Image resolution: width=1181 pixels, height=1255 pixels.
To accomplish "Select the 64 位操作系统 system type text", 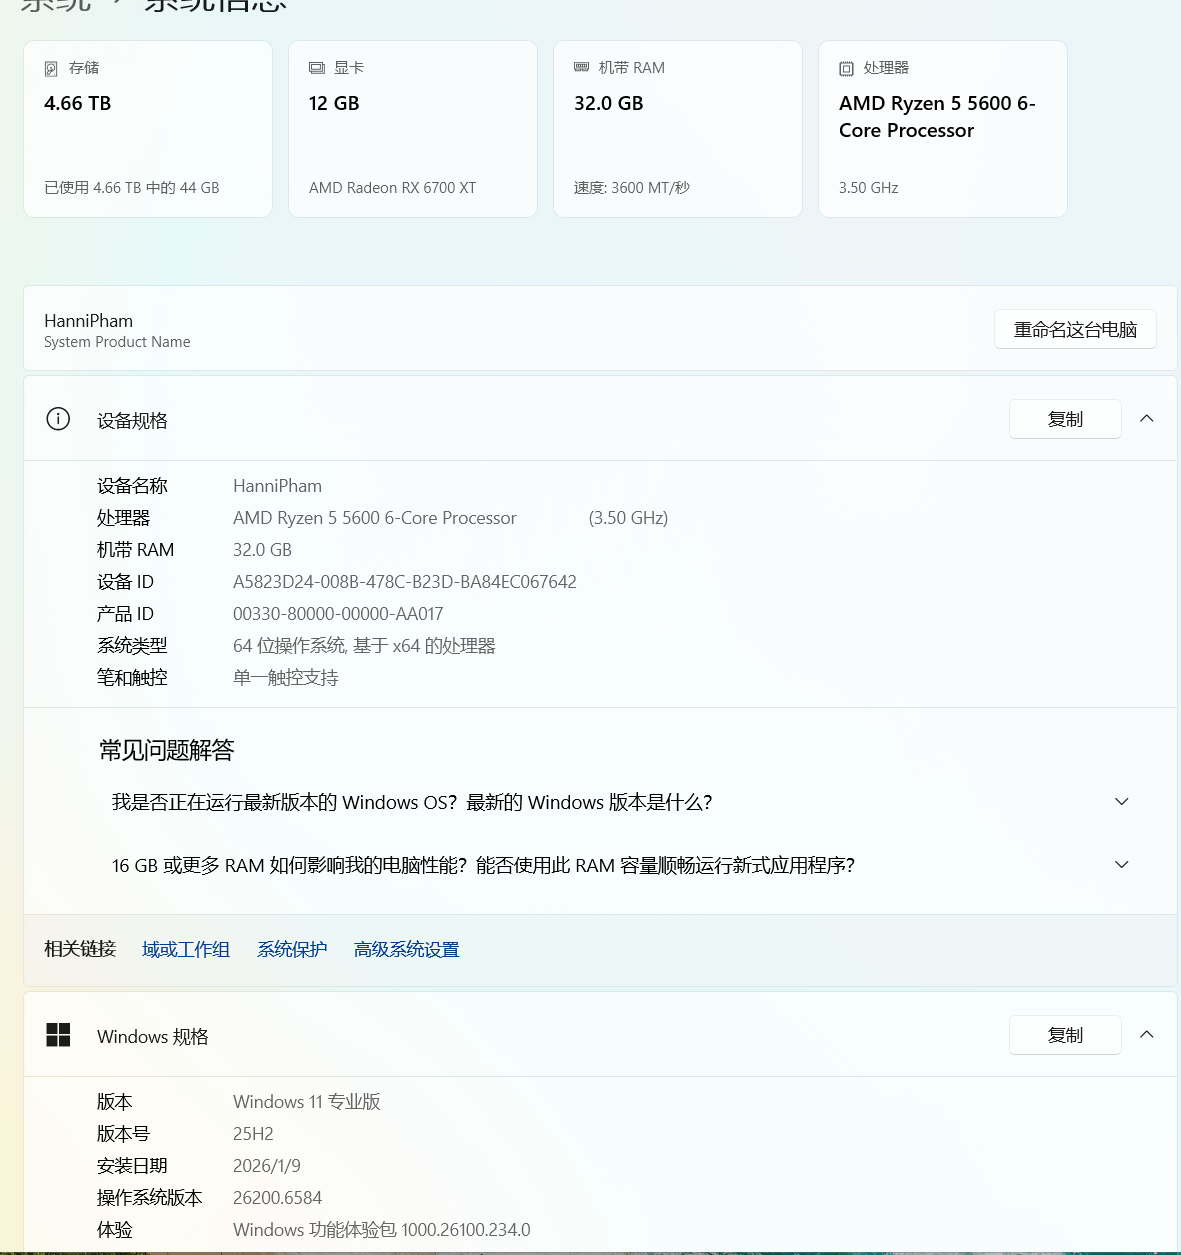I will (x=364, y=646).
